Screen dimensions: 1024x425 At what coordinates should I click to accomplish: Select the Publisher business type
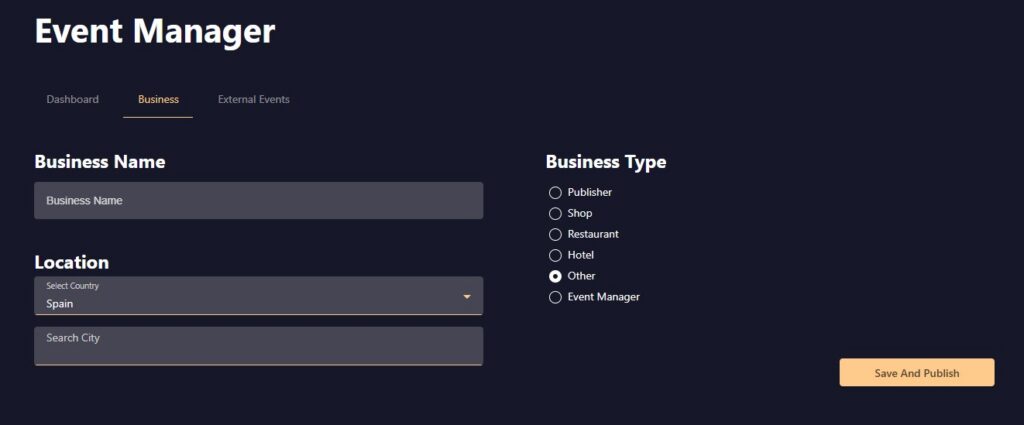(556, 192)
